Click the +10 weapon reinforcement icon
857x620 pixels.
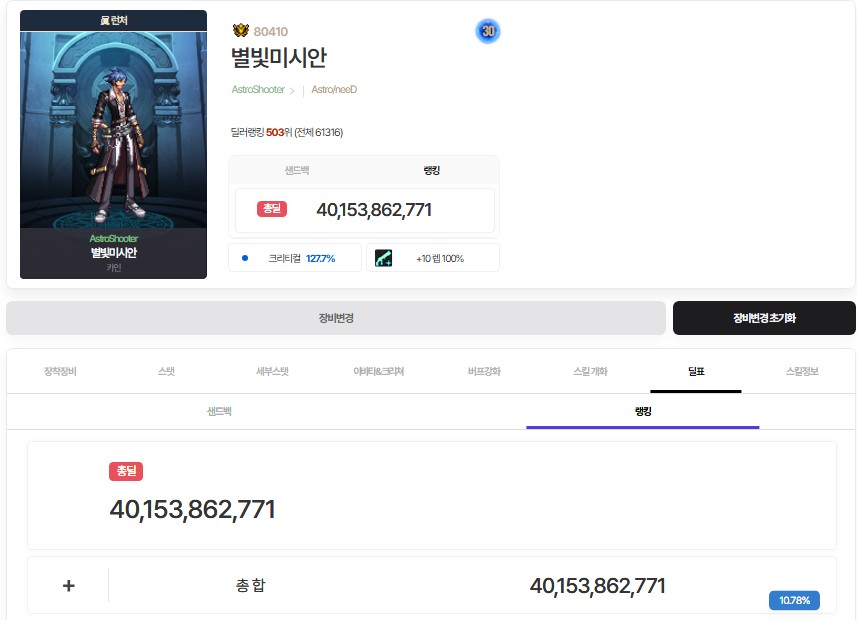tap(383, 258)
